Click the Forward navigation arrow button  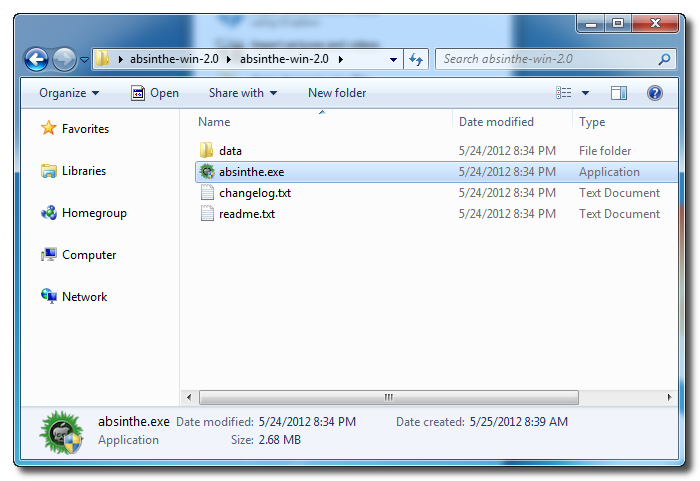64,59
